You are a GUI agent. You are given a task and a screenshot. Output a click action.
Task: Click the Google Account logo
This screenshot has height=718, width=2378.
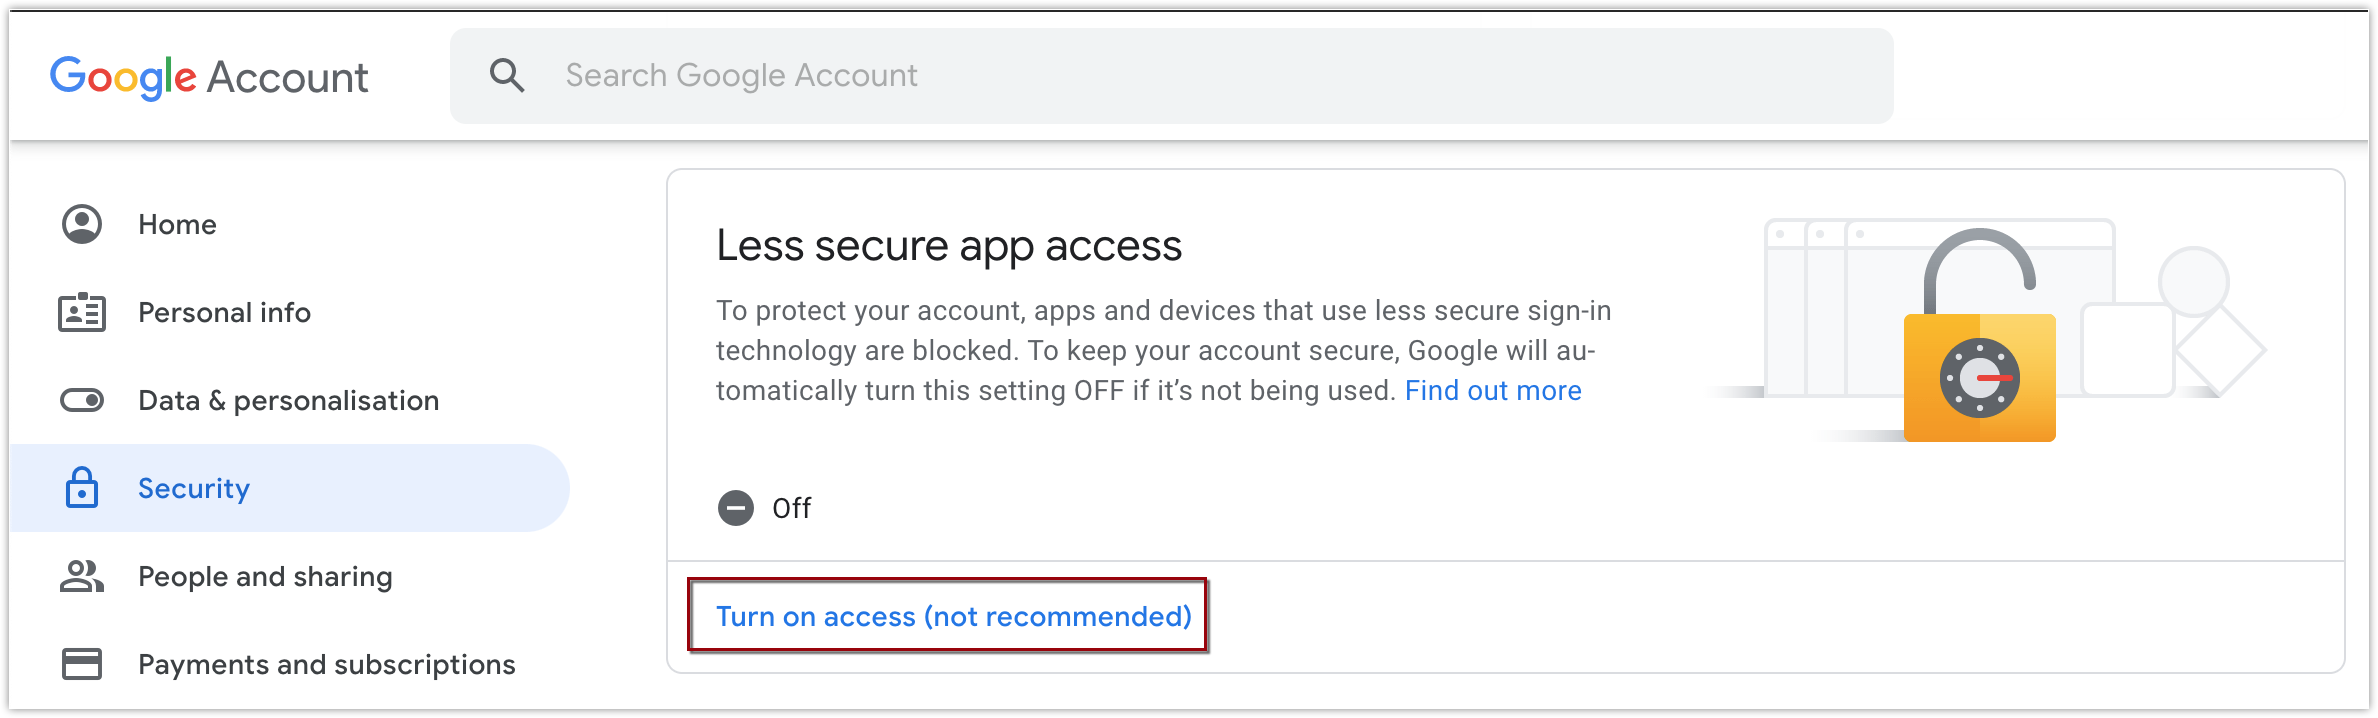209,77
